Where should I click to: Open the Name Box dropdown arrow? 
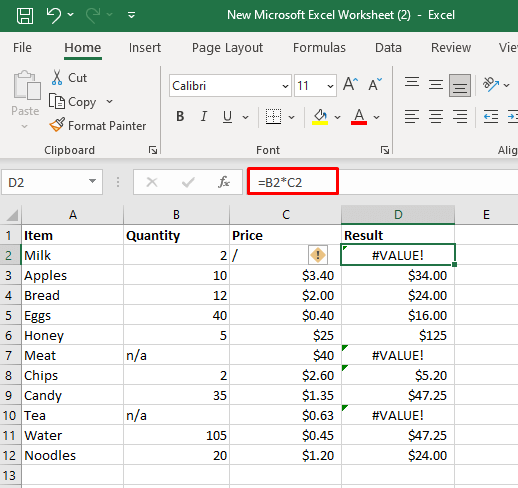point(92,182)
